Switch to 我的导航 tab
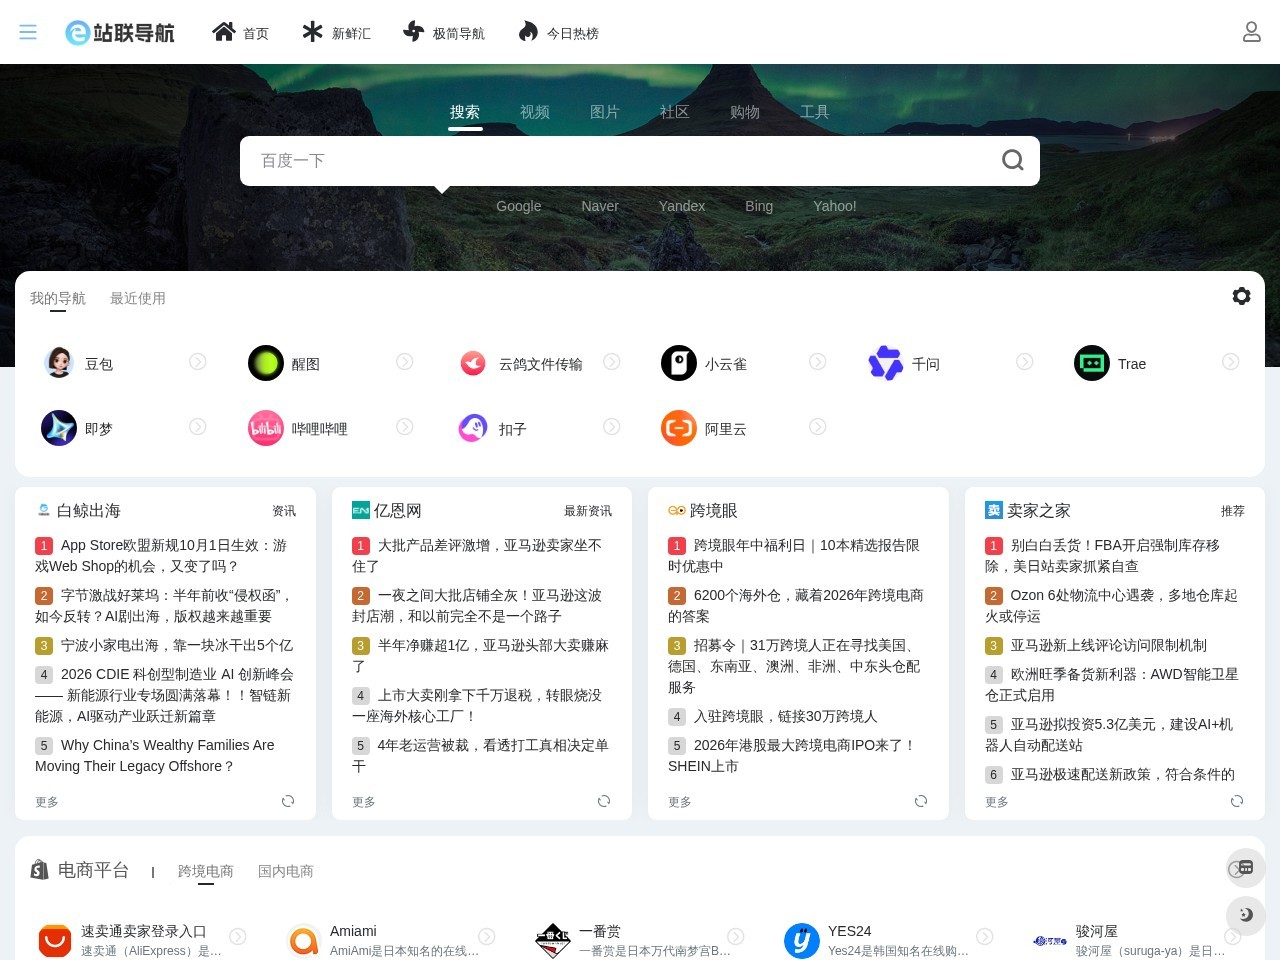Image resolution: width=1280 pixels, height=960 pixels. click(x=58, y=298)
